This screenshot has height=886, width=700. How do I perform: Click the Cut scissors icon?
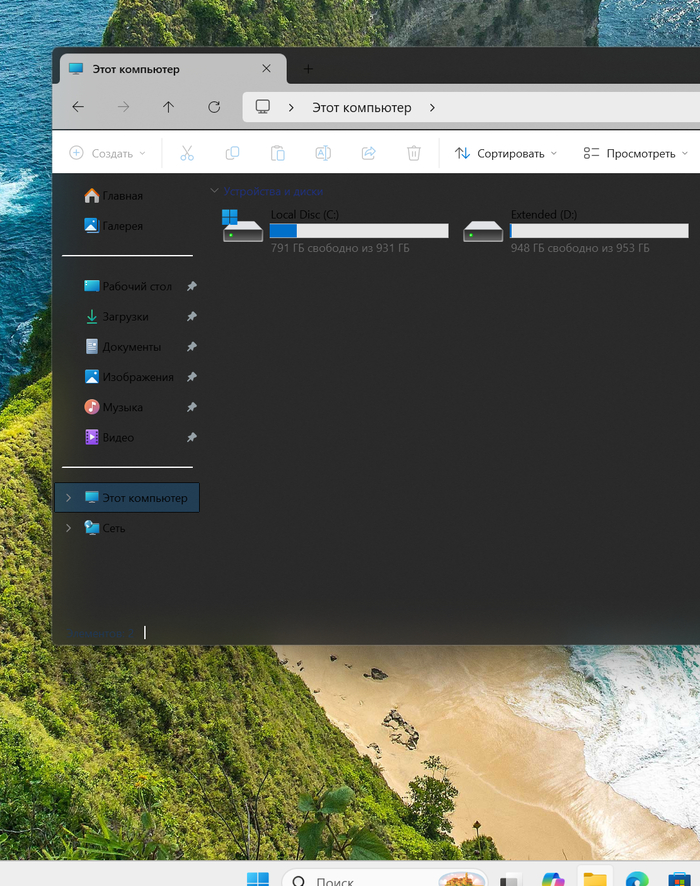tap(187, 153)
